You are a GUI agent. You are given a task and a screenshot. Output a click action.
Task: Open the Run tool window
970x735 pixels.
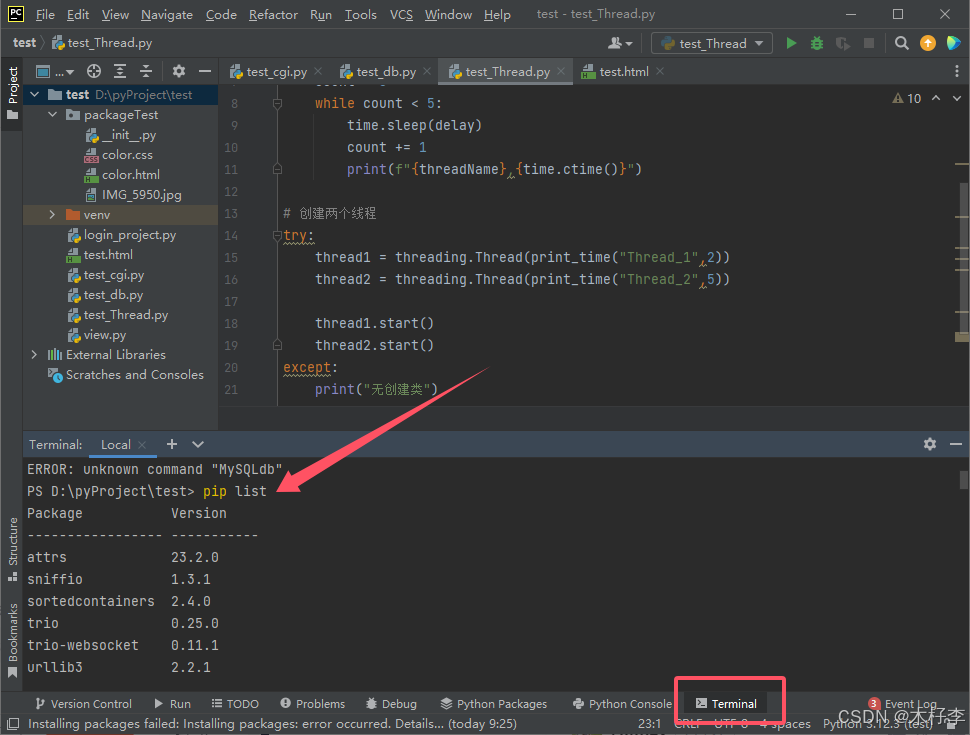coord(172,704)
